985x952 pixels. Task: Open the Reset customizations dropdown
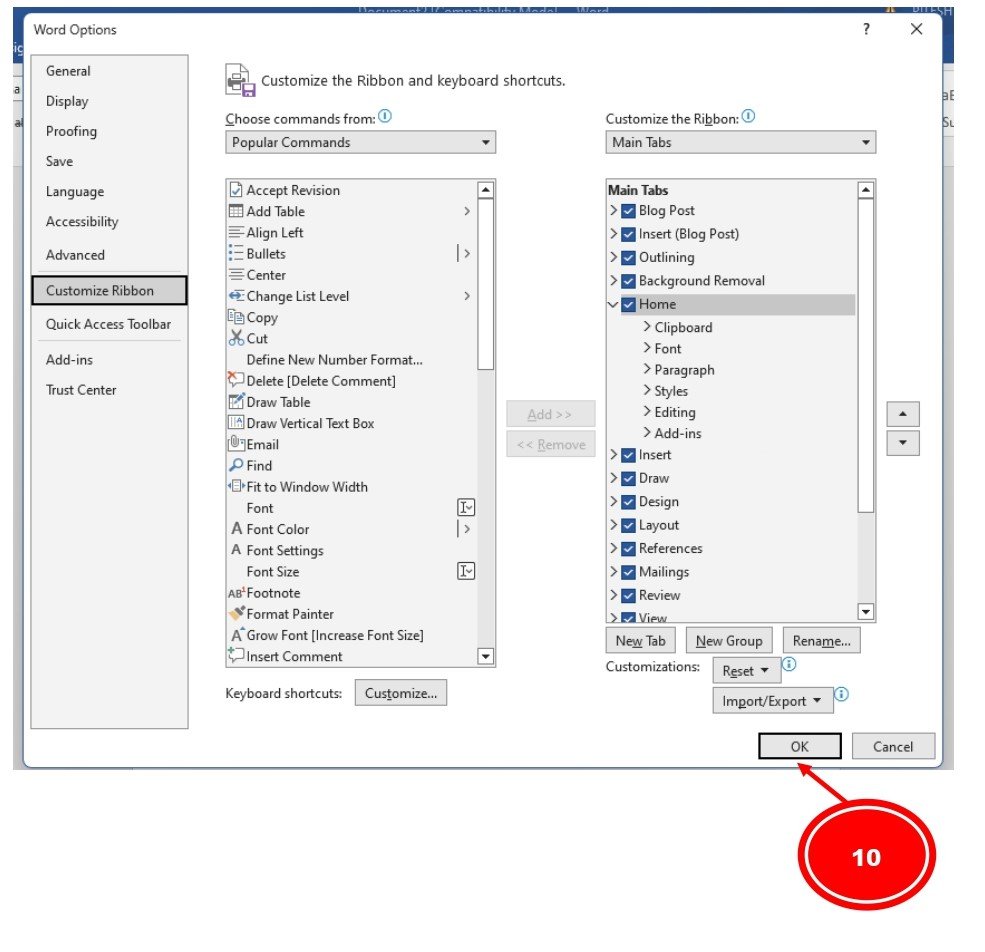pyautogui.click(x=746, y=671)
